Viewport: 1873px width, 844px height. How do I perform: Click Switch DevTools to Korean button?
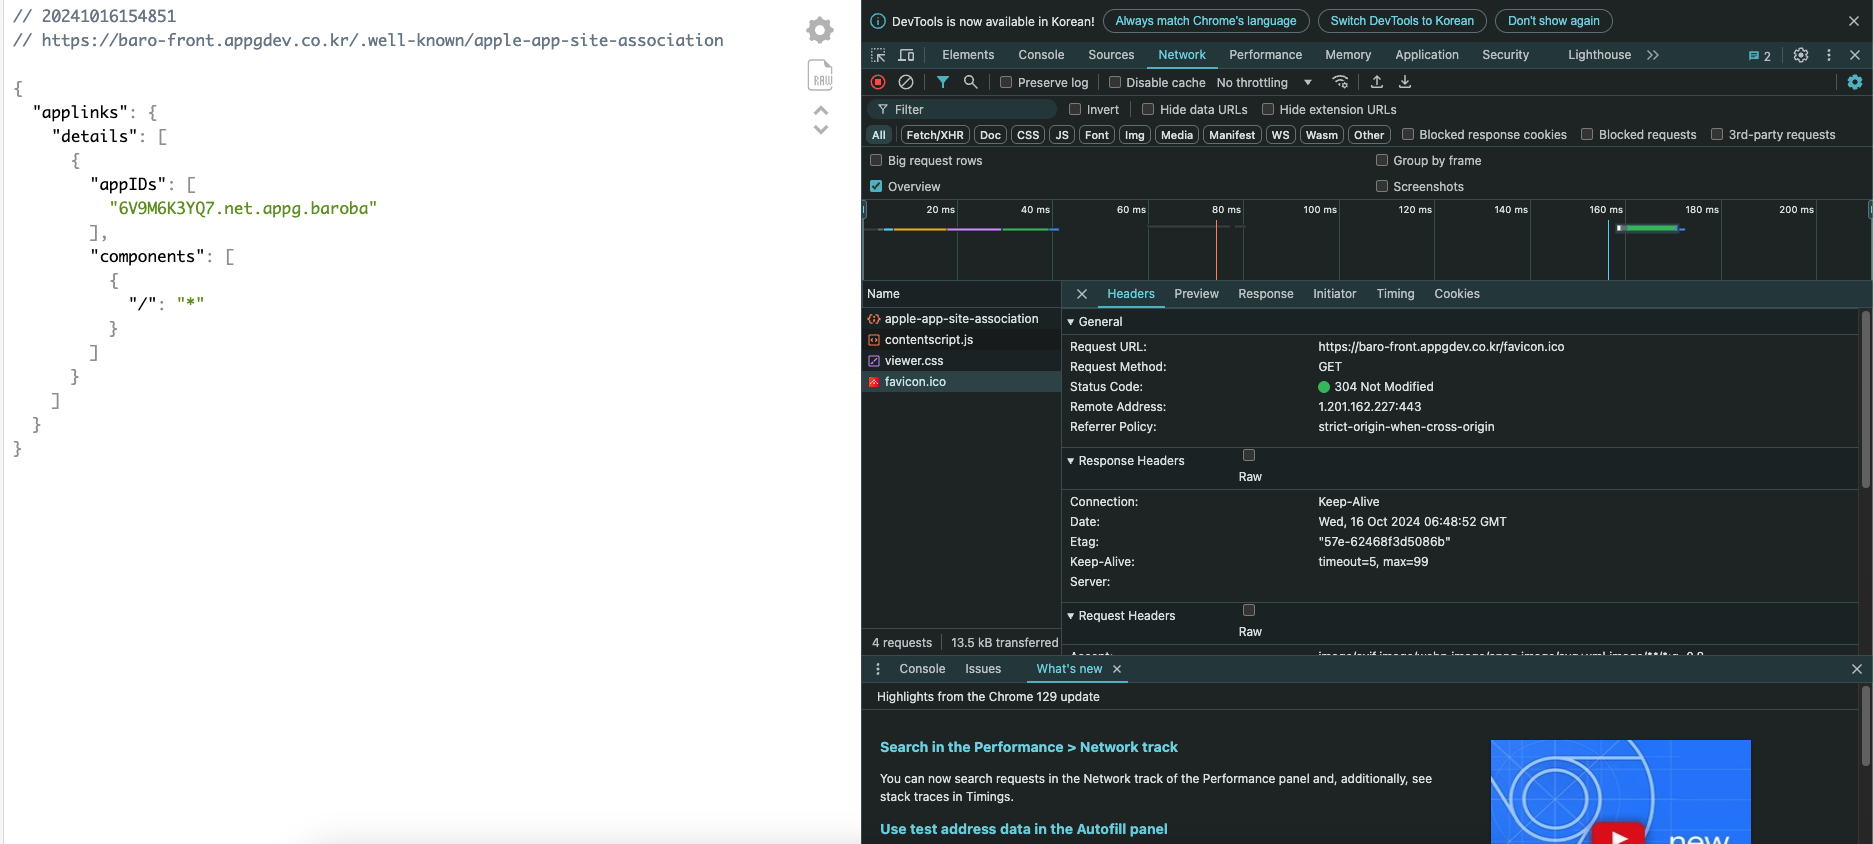pos(1401,21)
